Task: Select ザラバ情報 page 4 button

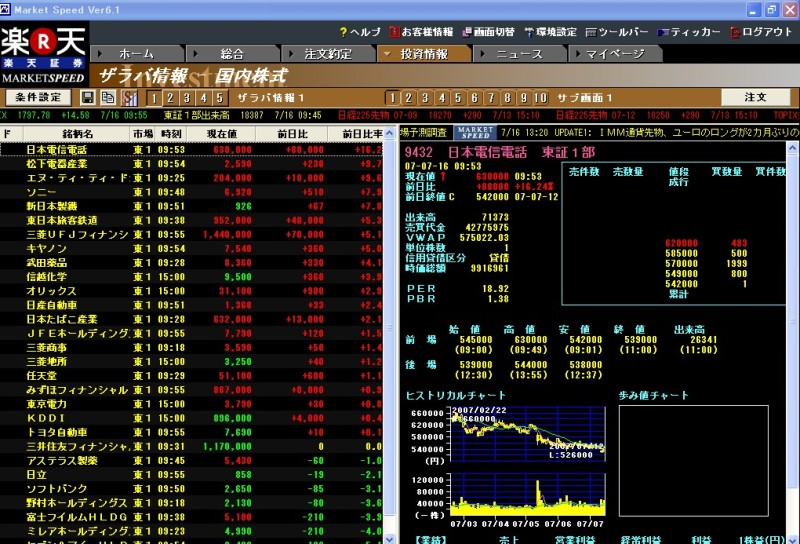Action: point(203,97)
